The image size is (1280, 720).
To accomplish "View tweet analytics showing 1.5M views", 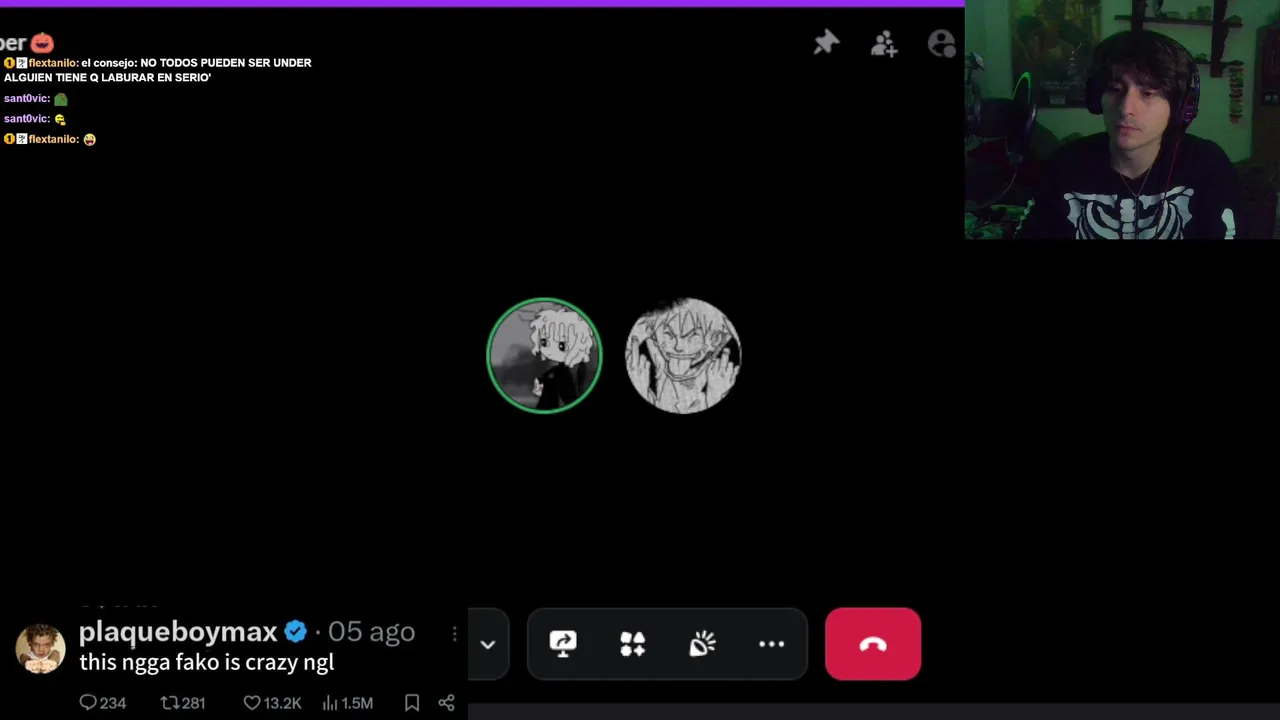I will pos(348,703).
